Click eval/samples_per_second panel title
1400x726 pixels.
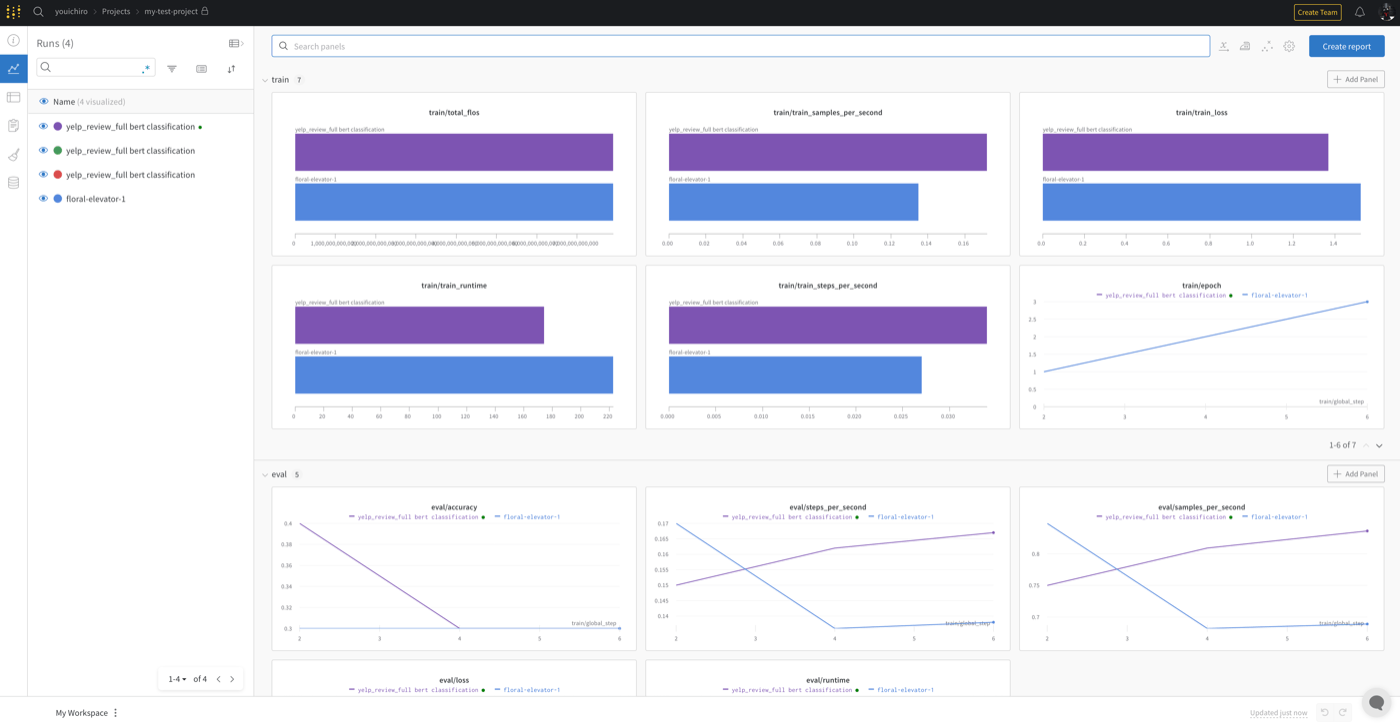[x=1201, y=507]
